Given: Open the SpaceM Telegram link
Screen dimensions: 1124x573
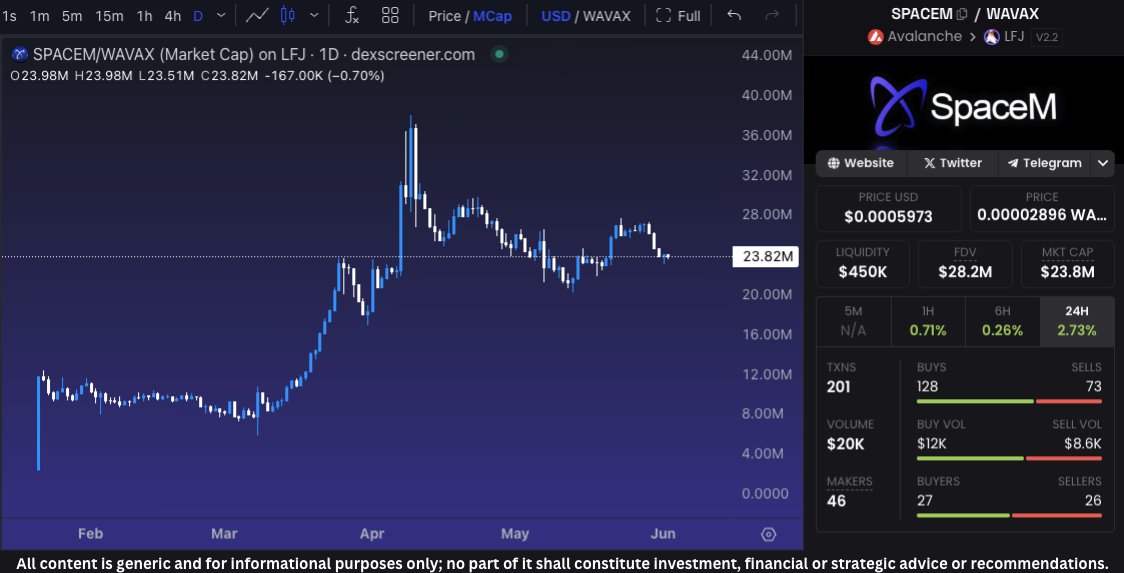Looking at the screenshot, I should pyautogui.click(x=1044, y=163).
